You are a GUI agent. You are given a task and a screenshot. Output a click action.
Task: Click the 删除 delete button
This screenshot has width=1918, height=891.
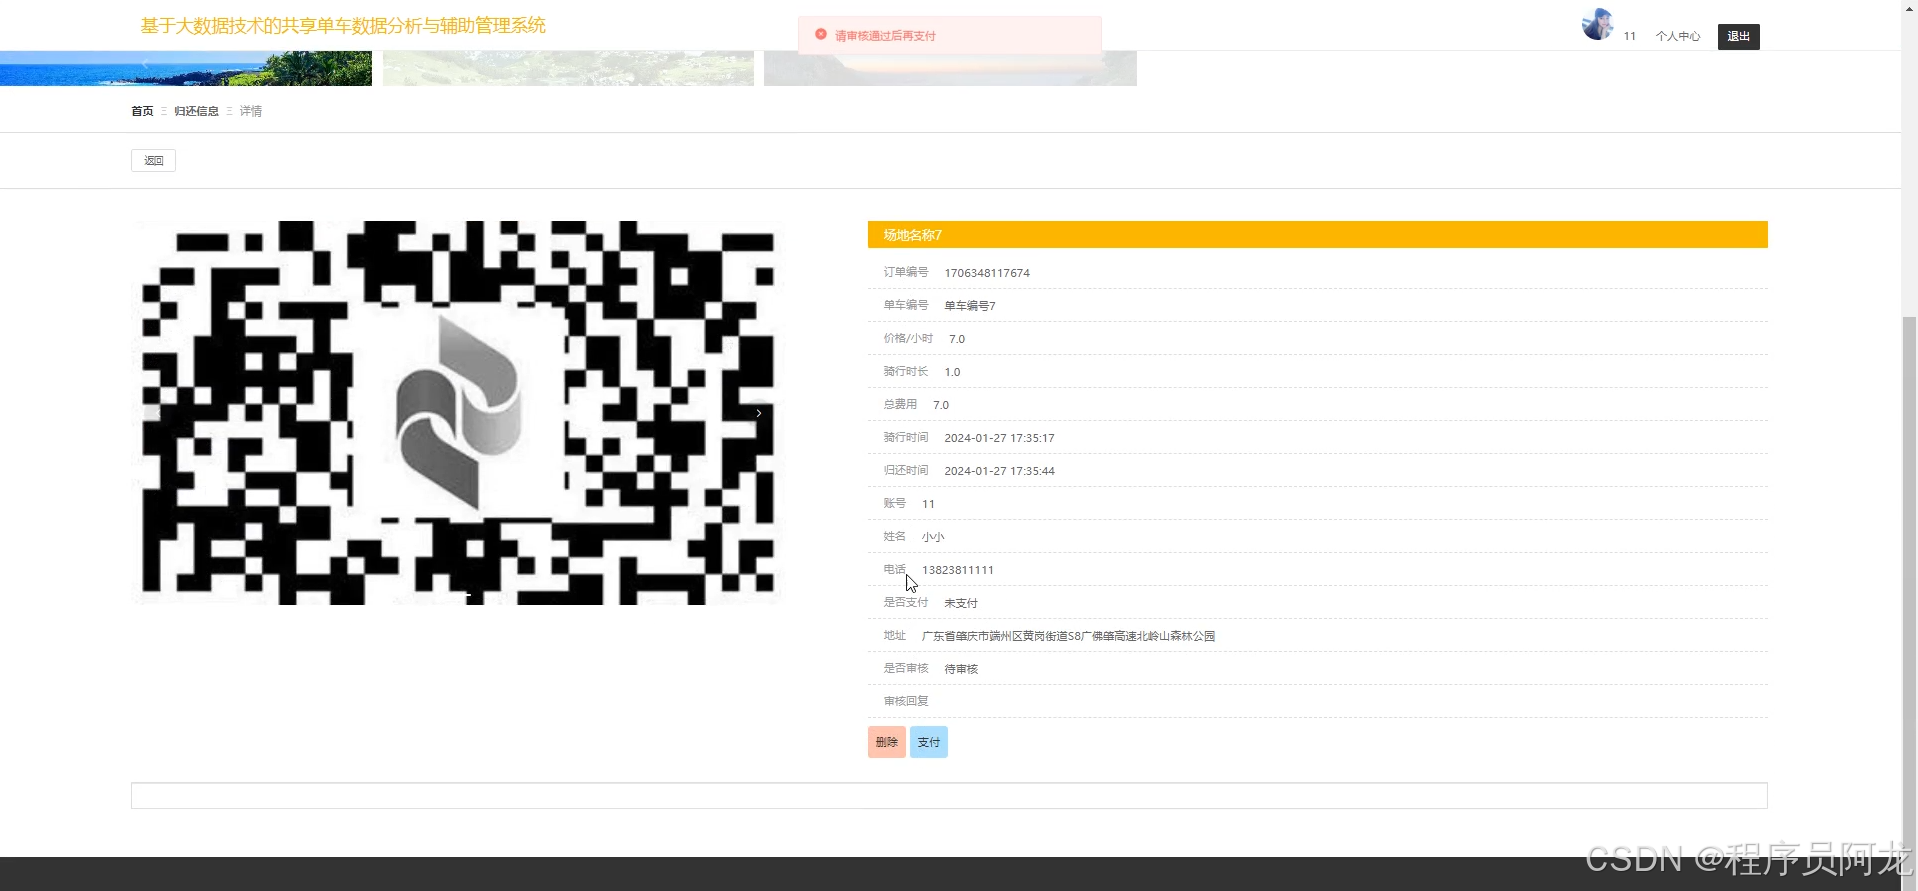coord(886,742)
